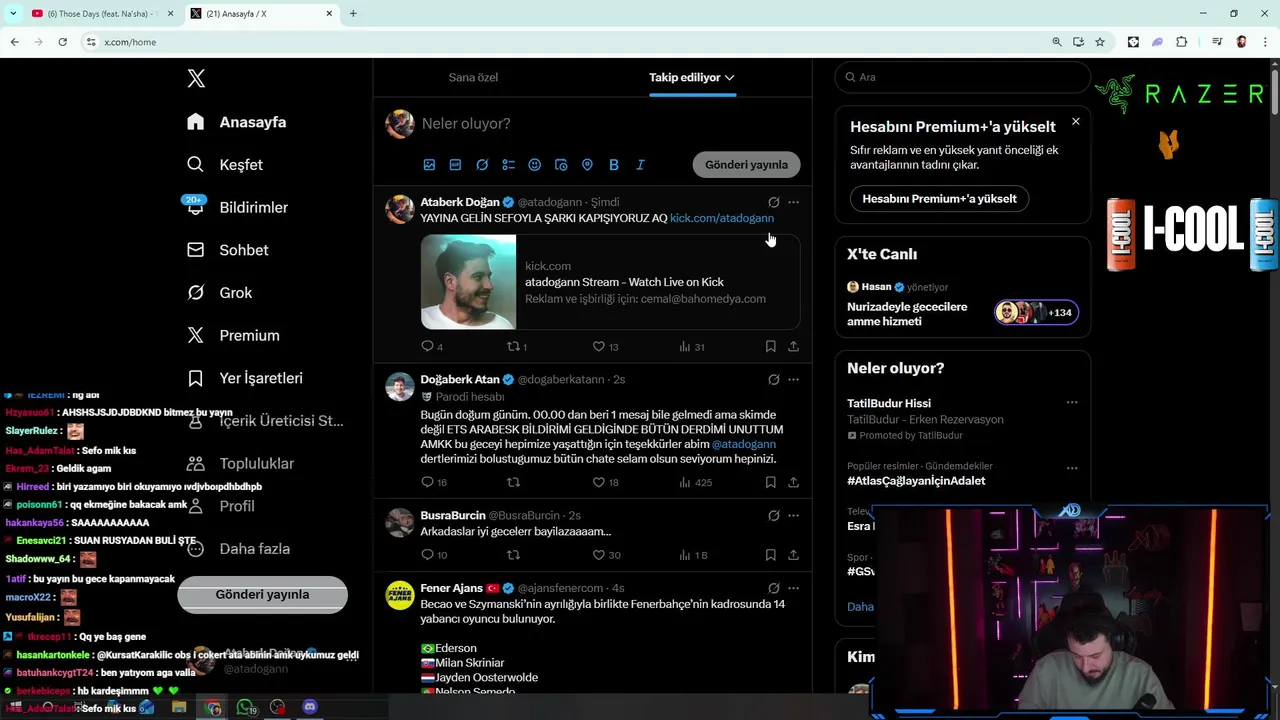Open #AtlasÇağlayanİçinAdalet trend

916,481
